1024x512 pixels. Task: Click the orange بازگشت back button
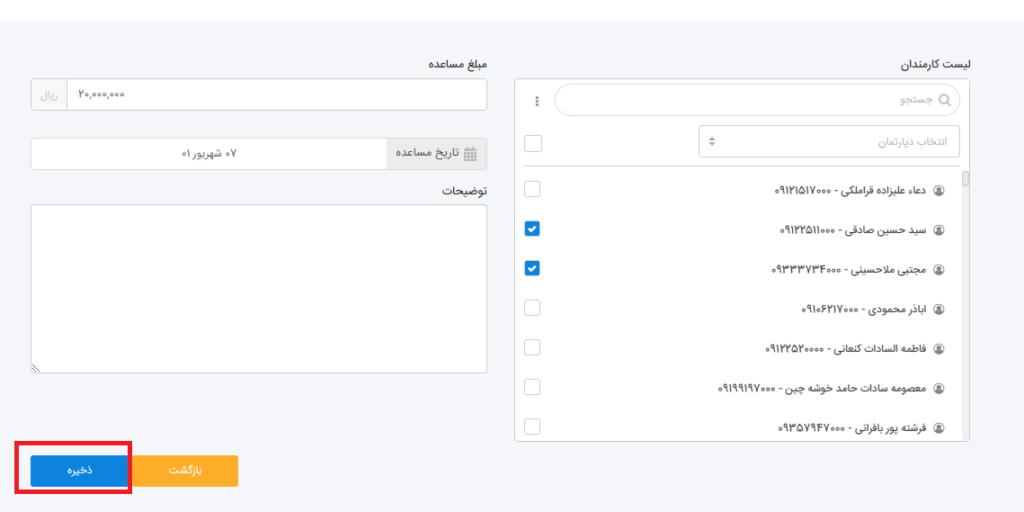(185, 471)
